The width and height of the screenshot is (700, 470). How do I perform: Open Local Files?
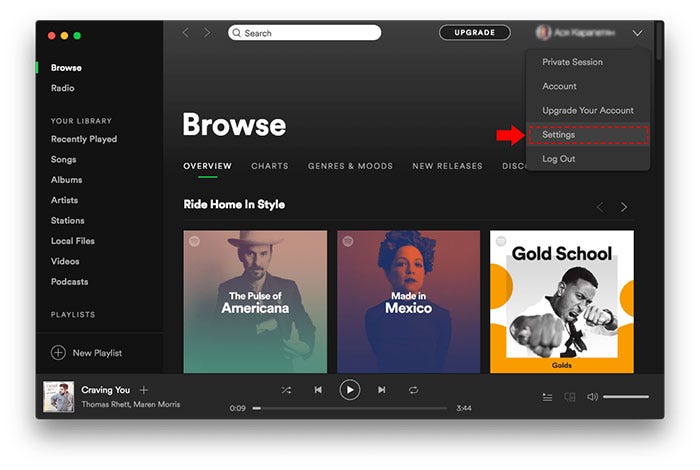[x=73, y=241]
